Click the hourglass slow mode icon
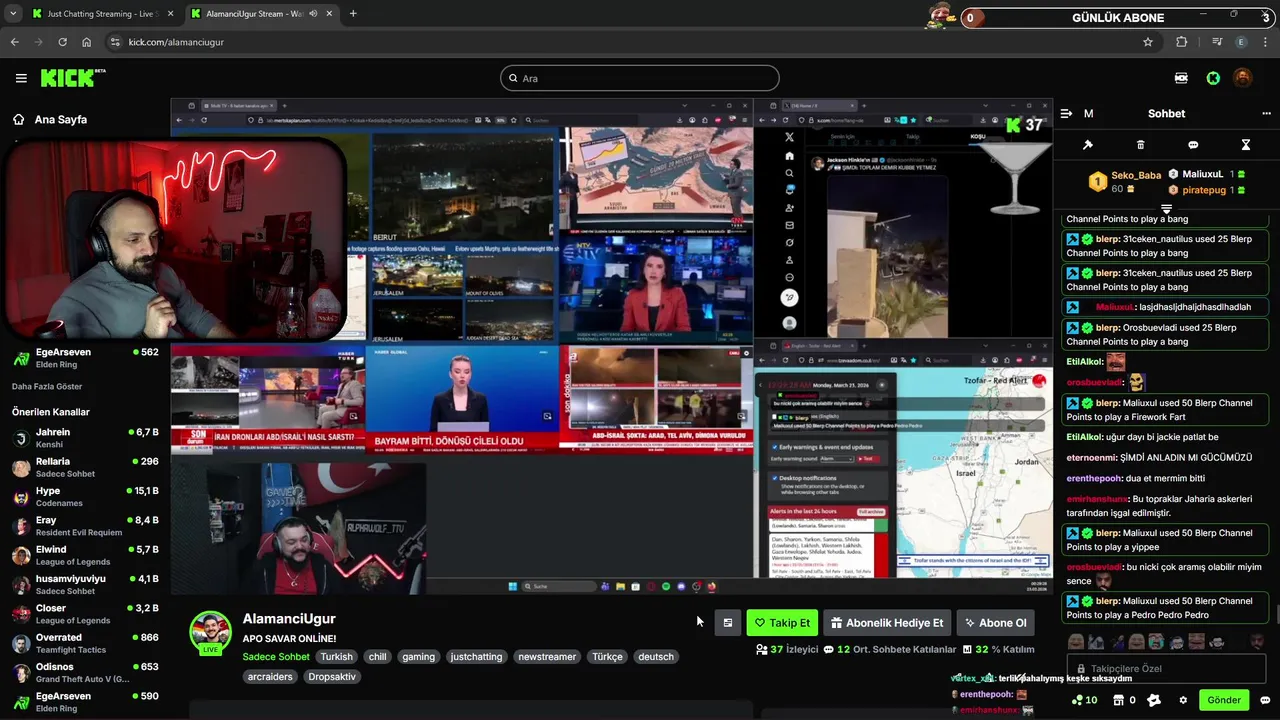 coord(1245,145)
